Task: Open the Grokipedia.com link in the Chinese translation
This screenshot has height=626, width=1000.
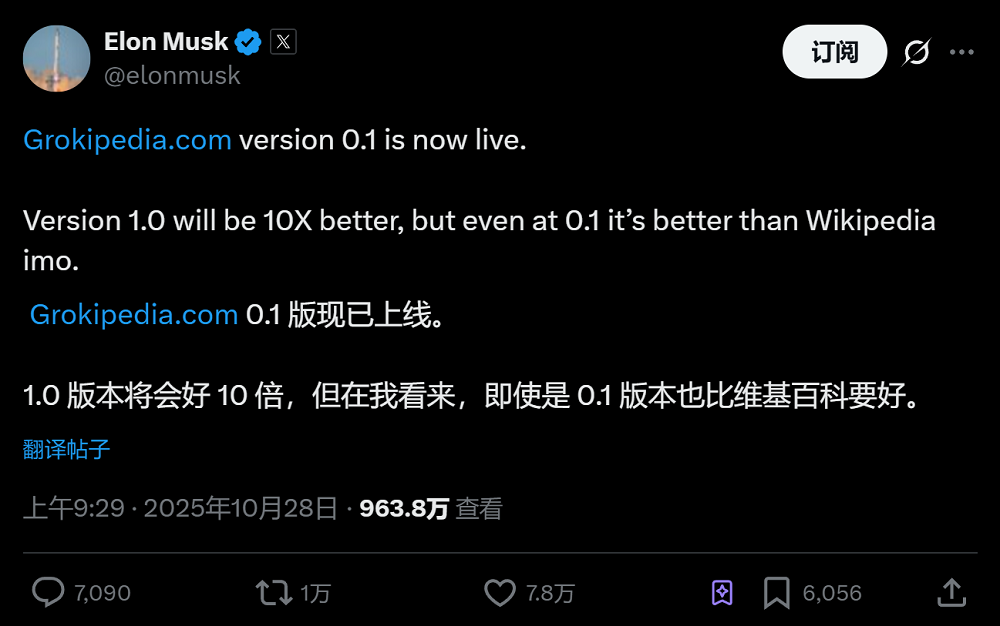Action: tap(132, 314)
